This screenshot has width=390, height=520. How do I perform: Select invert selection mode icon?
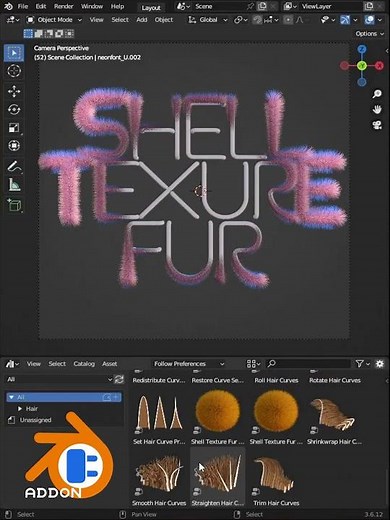59,34
